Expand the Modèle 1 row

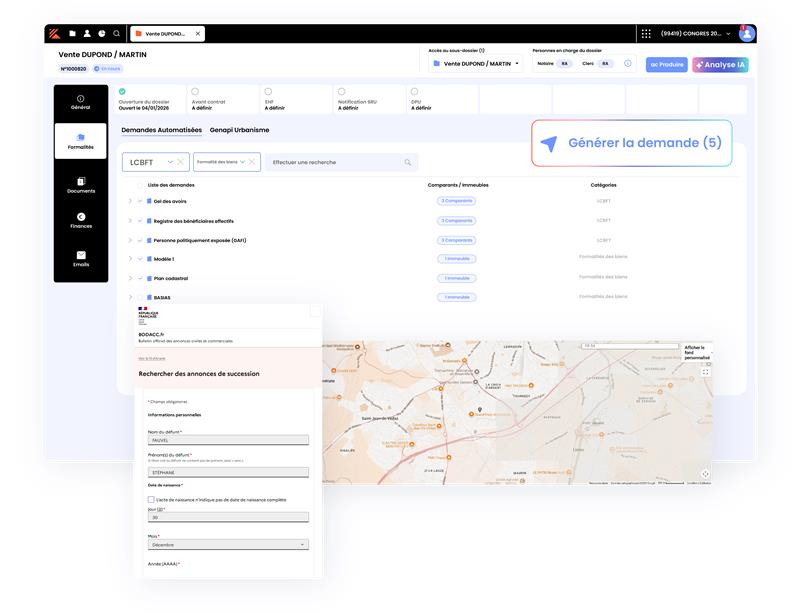[x=130, y=259]
